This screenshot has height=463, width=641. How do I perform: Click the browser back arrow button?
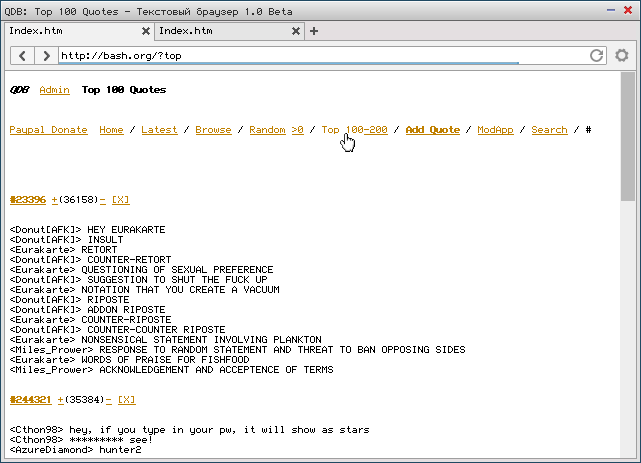23,55
